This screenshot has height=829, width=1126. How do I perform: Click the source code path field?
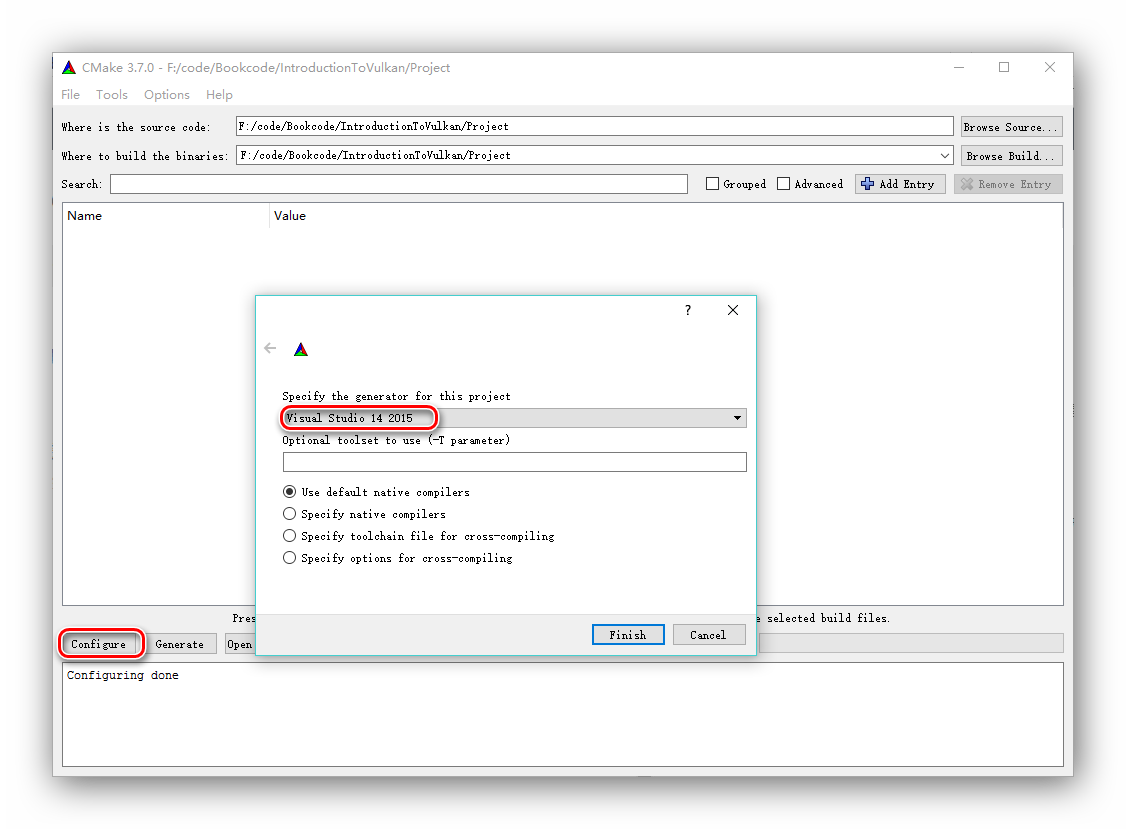(x=595, y=126)
